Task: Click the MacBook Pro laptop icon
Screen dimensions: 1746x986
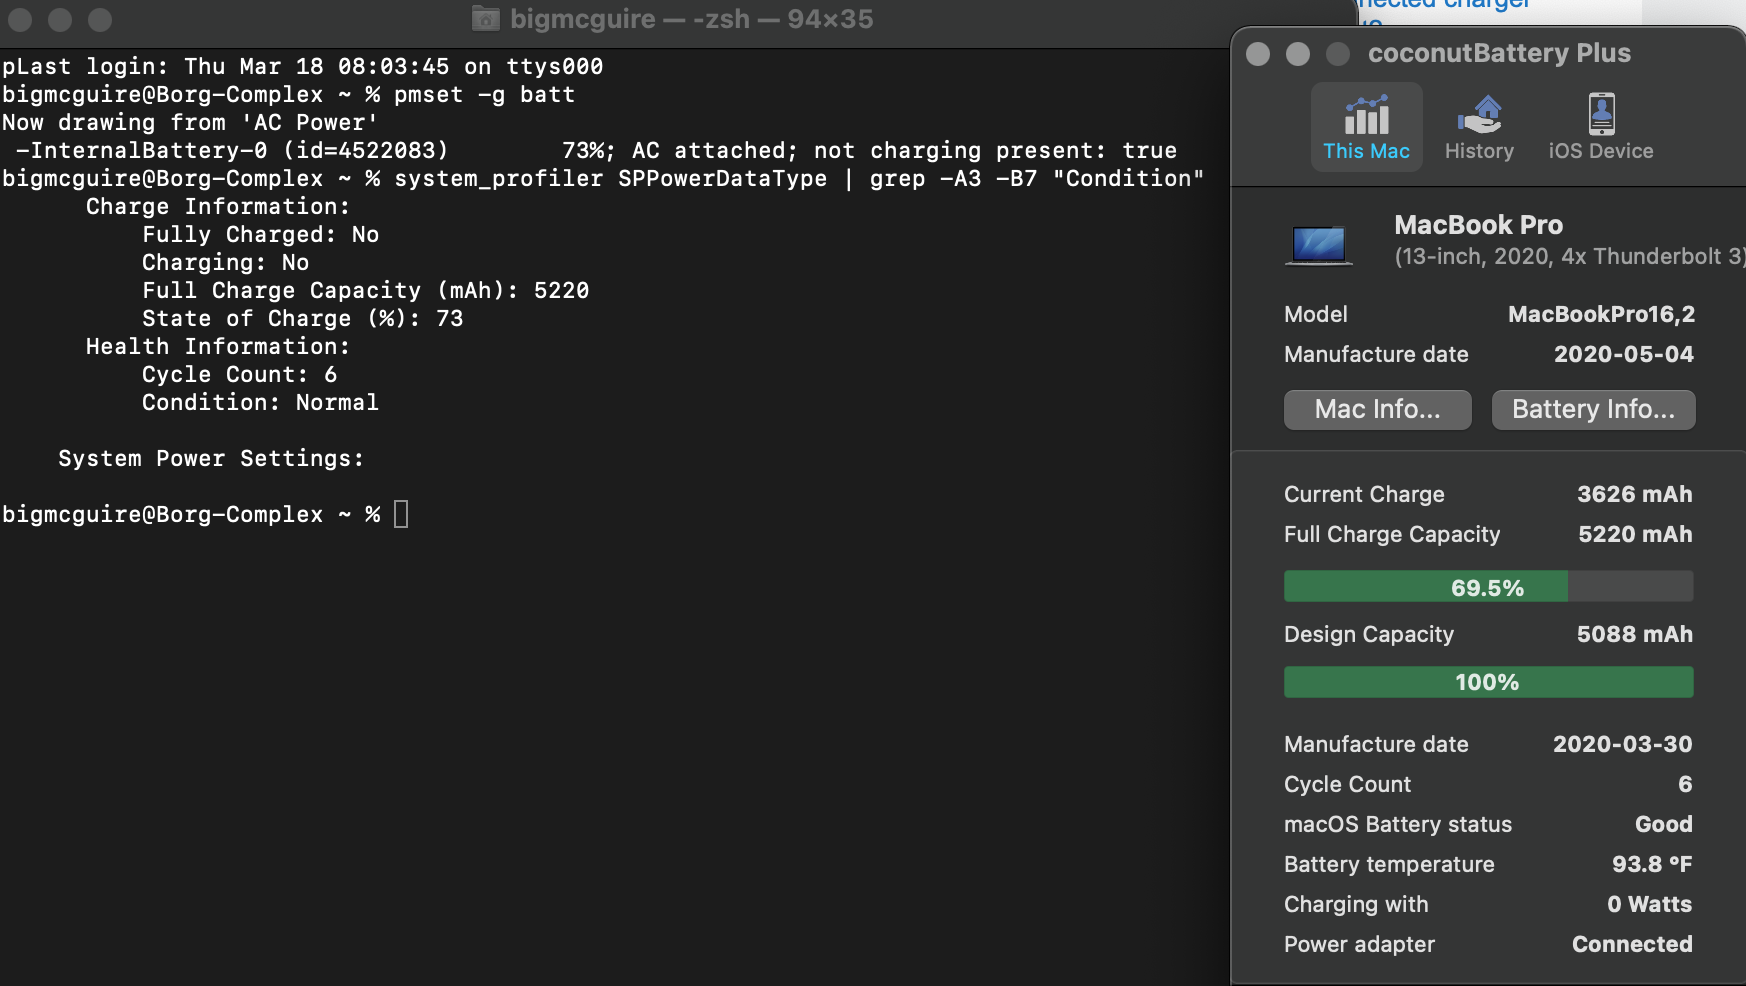Action: tap(1319, 245)
